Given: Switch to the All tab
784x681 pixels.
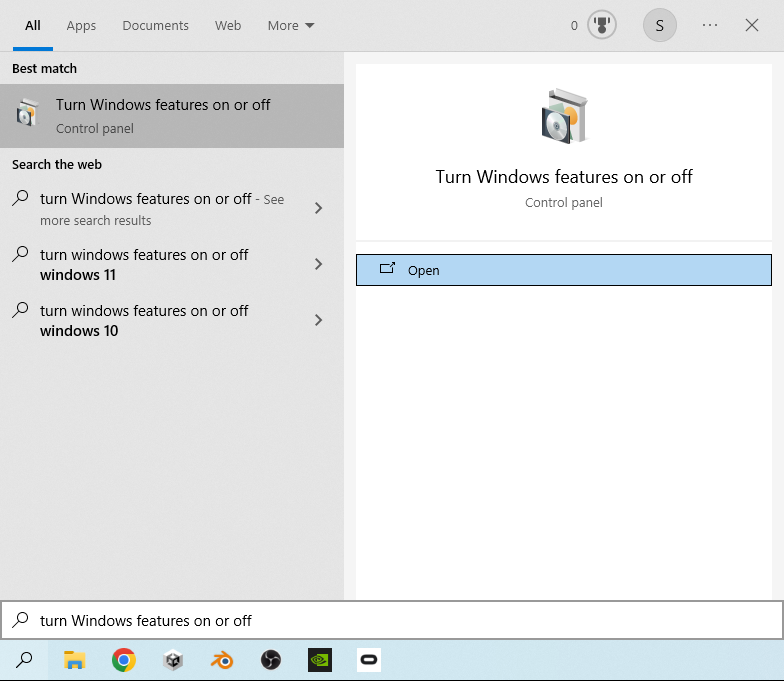Looking at the screenshot, I should point(33,26).
